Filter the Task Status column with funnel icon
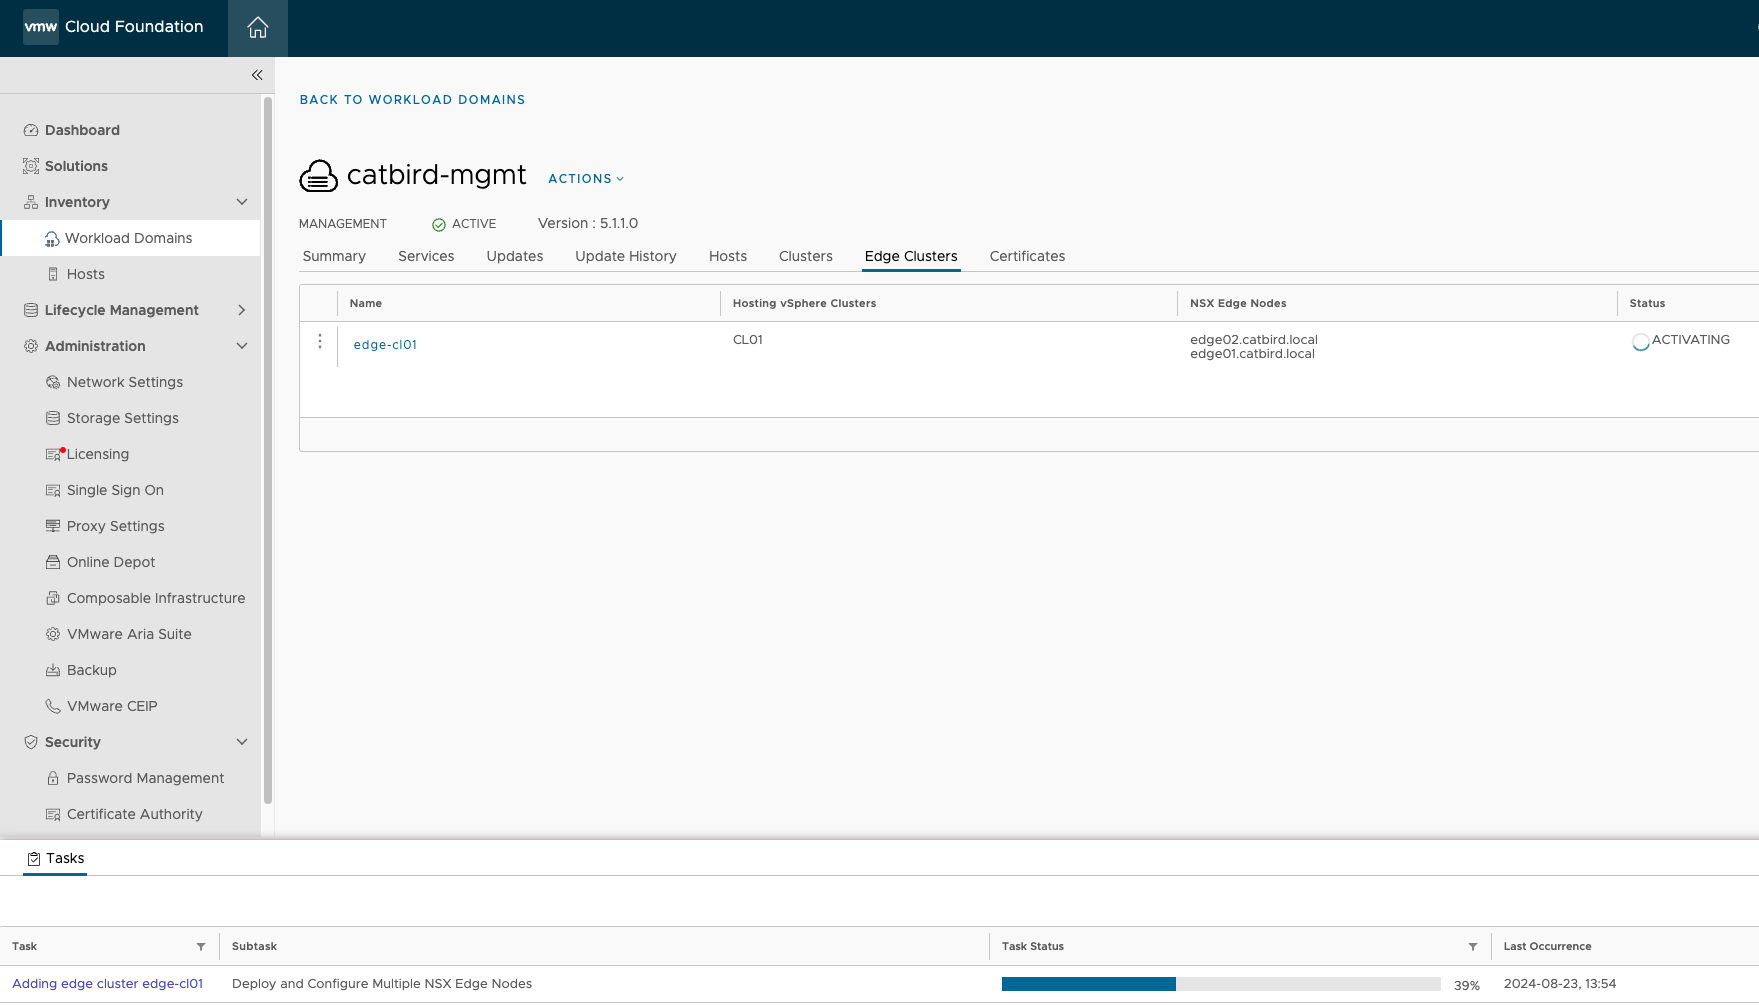Viewport: 1759px width, 1005px height. click(x=1473, y=947)
